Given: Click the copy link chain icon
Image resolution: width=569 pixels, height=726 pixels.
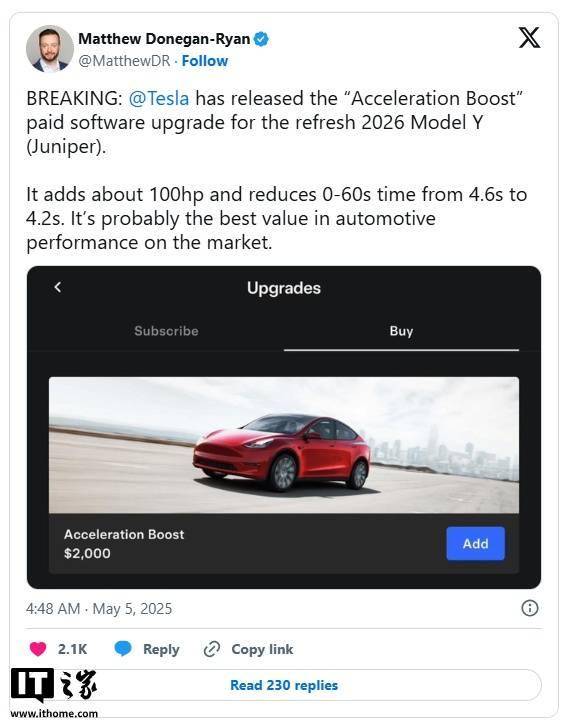Looking at the screenshot, I should click(212, 649).
